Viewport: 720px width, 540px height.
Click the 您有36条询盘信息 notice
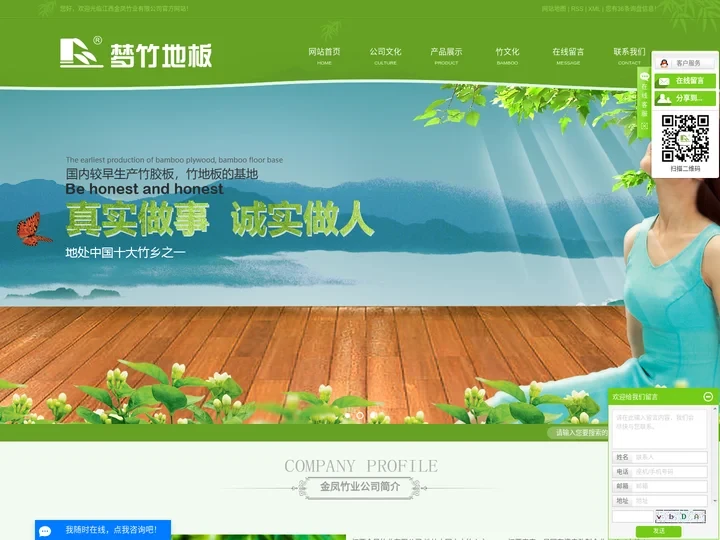[x=630, y=8]
